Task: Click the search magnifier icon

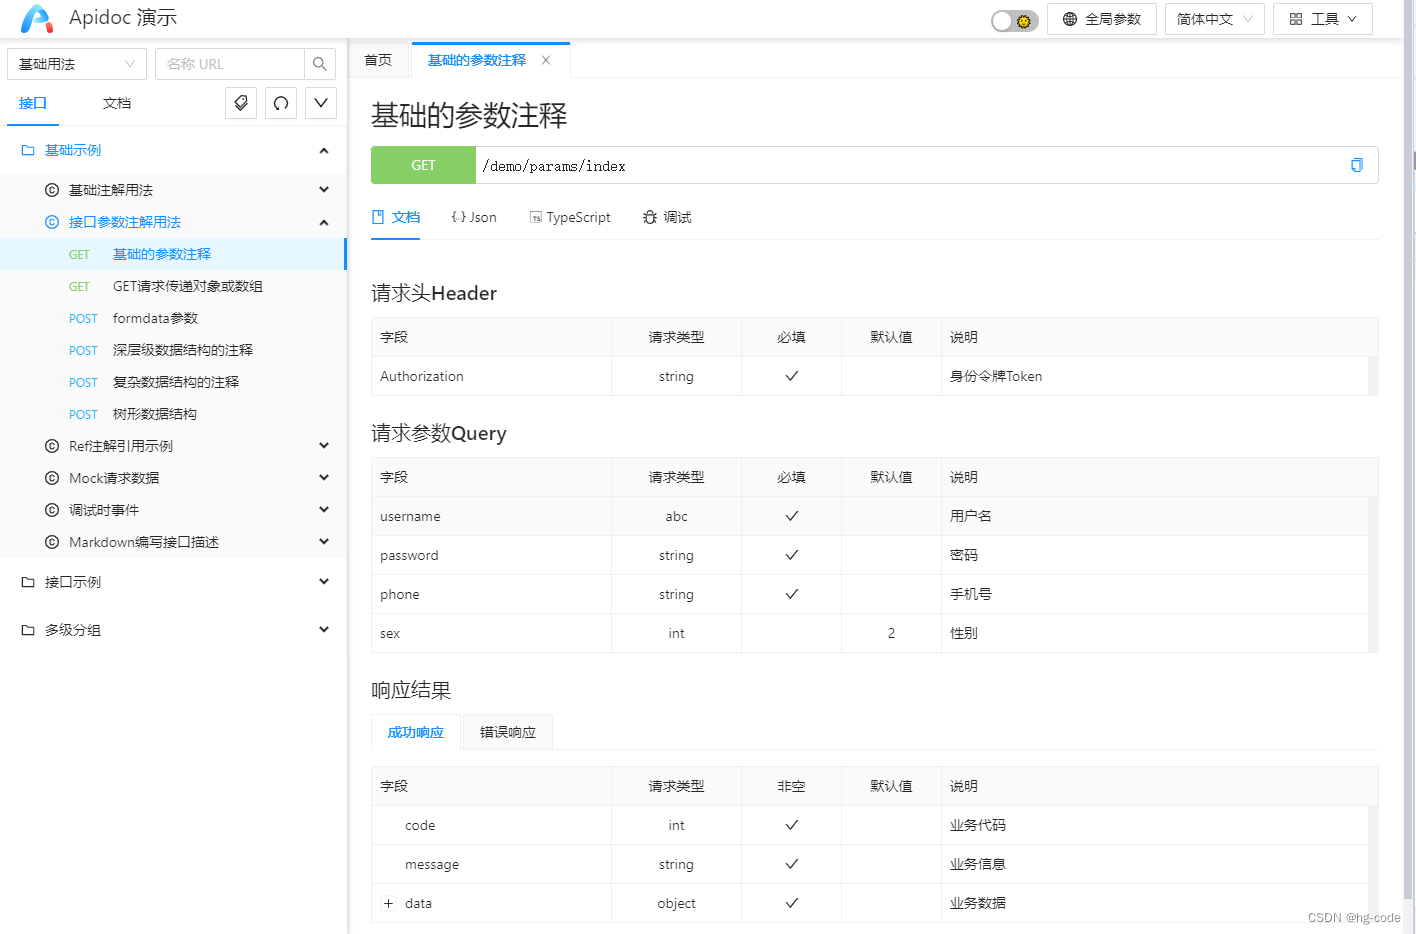Action: (x=320, y=64)
